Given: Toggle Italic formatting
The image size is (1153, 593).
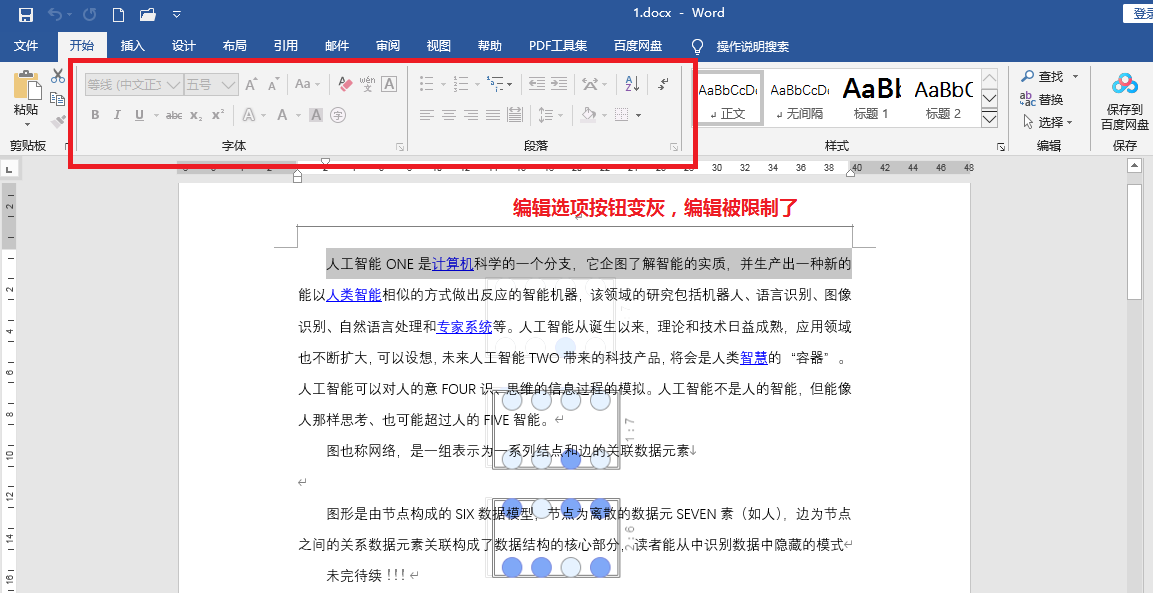Looking at the screenshot, I should pos(116,115).
